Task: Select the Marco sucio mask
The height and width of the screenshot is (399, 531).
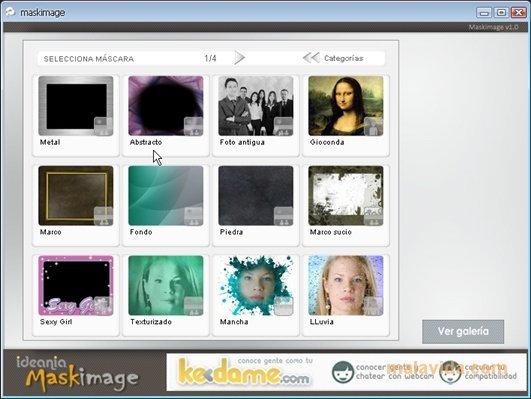Action: pyautogui.click(x=346, y=195)
